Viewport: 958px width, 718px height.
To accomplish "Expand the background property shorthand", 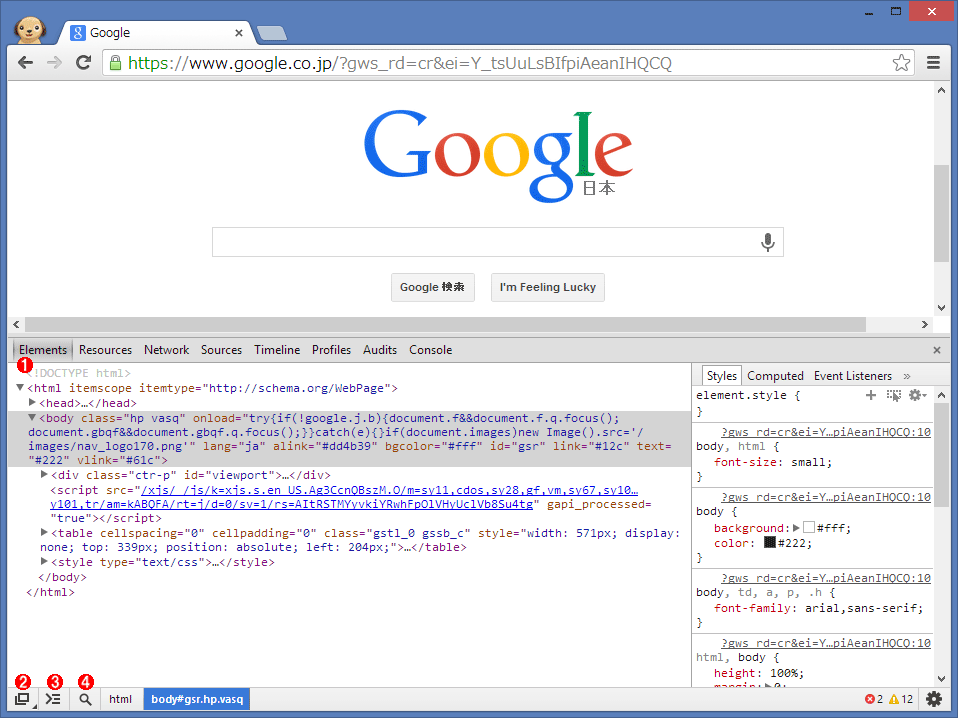I will 796,527.
